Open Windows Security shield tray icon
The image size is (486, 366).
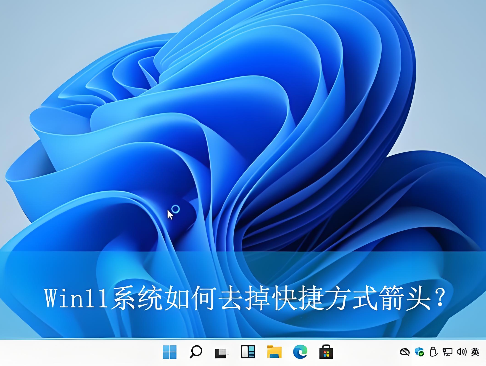click(x=419, y=352)
